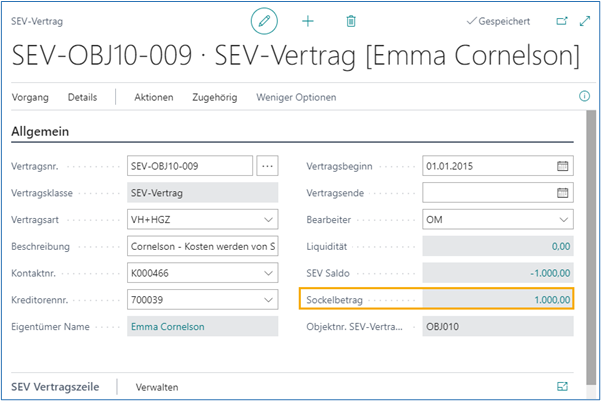The width and height of the screenshot is (601, 401).
Task: Click the plus icon to create new contract
Action: pyautogui.click(x=308, y=21)
